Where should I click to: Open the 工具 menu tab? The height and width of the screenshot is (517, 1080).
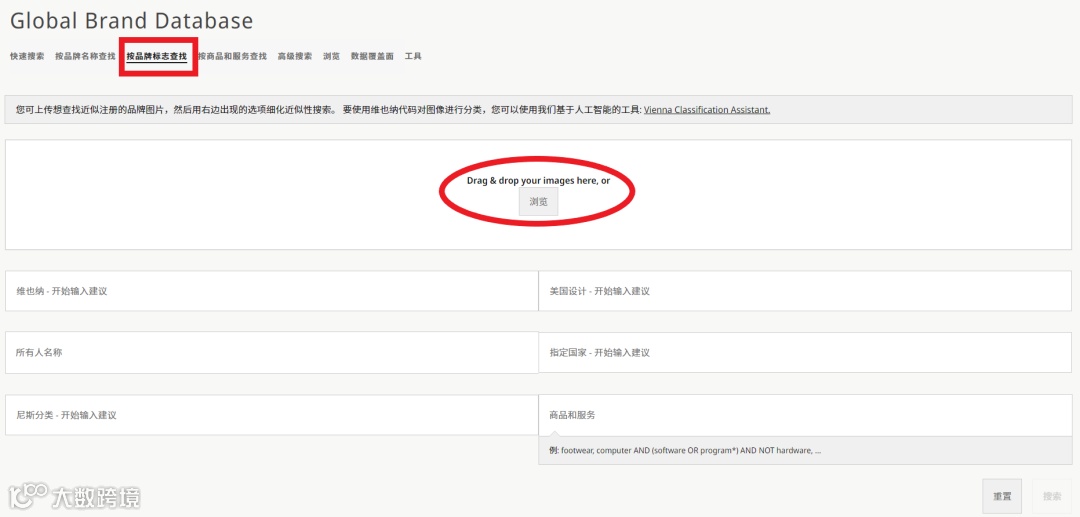pos(413,56)
